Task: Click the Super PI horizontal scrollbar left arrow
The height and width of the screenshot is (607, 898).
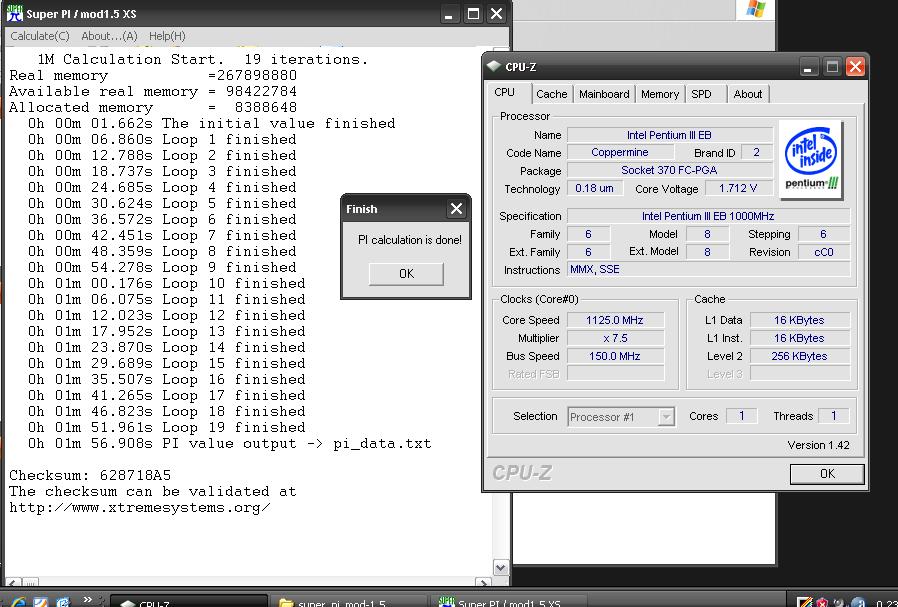Action: tap(13, 583)
